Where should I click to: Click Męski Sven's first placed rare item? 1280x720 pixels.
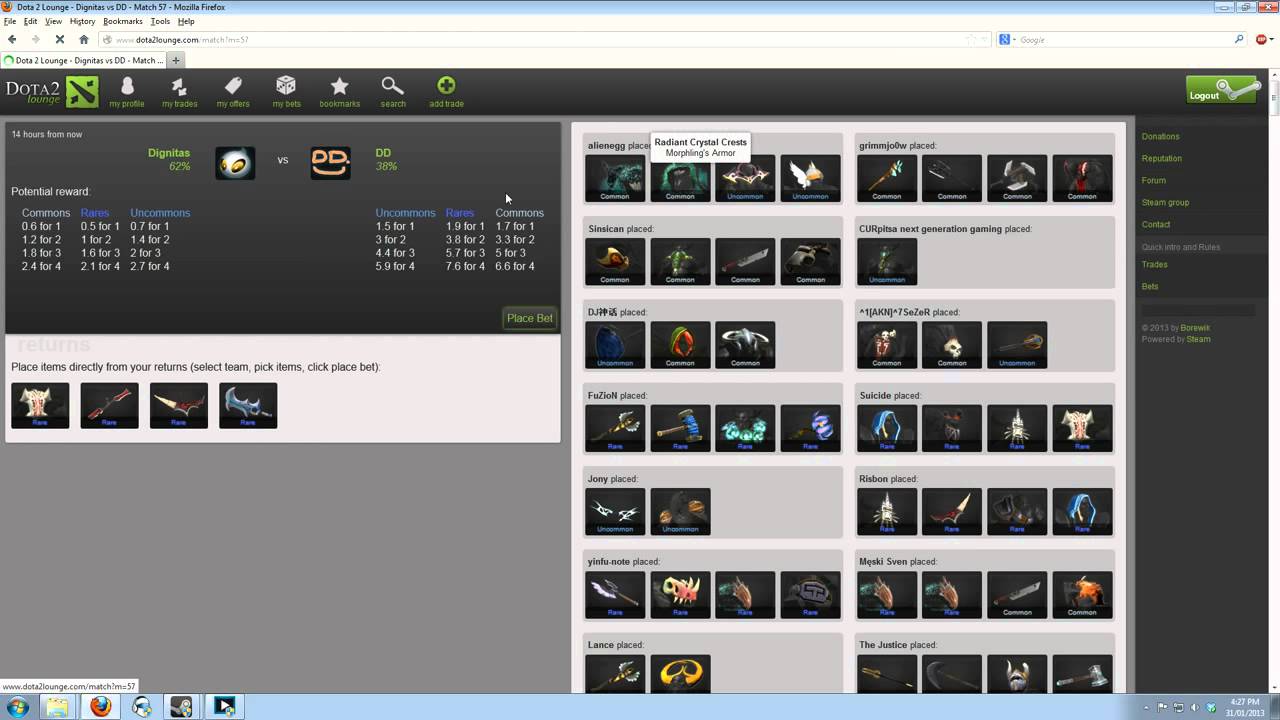coord(887,594)
